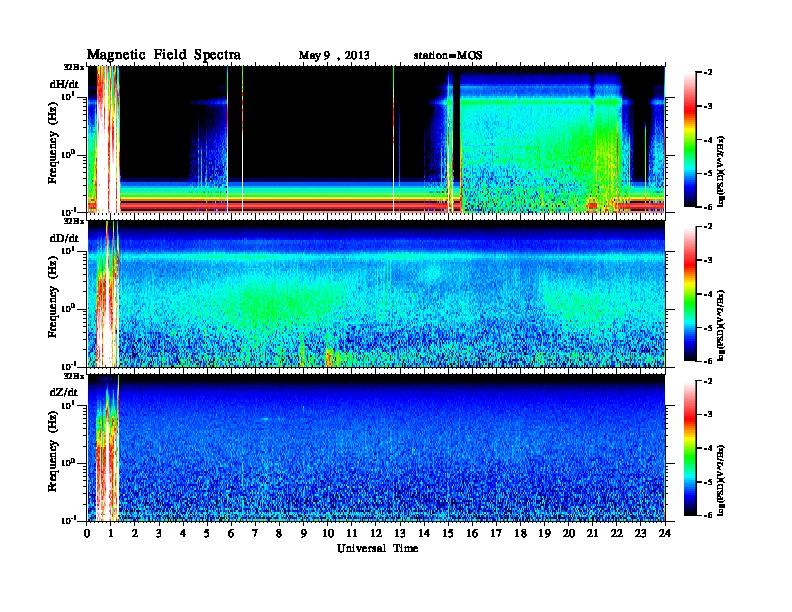Click the hour "18" tick label on time axis

pyautogui.click(x=521, y=534)
